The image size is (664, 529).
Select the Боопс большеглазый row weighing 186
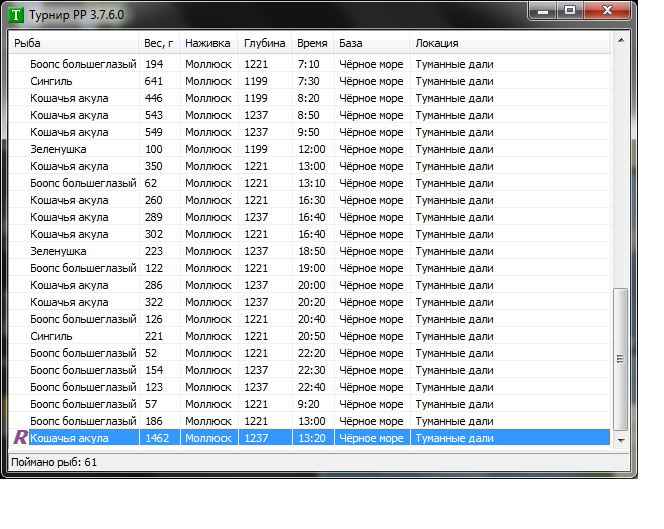(x=310, y=421)
